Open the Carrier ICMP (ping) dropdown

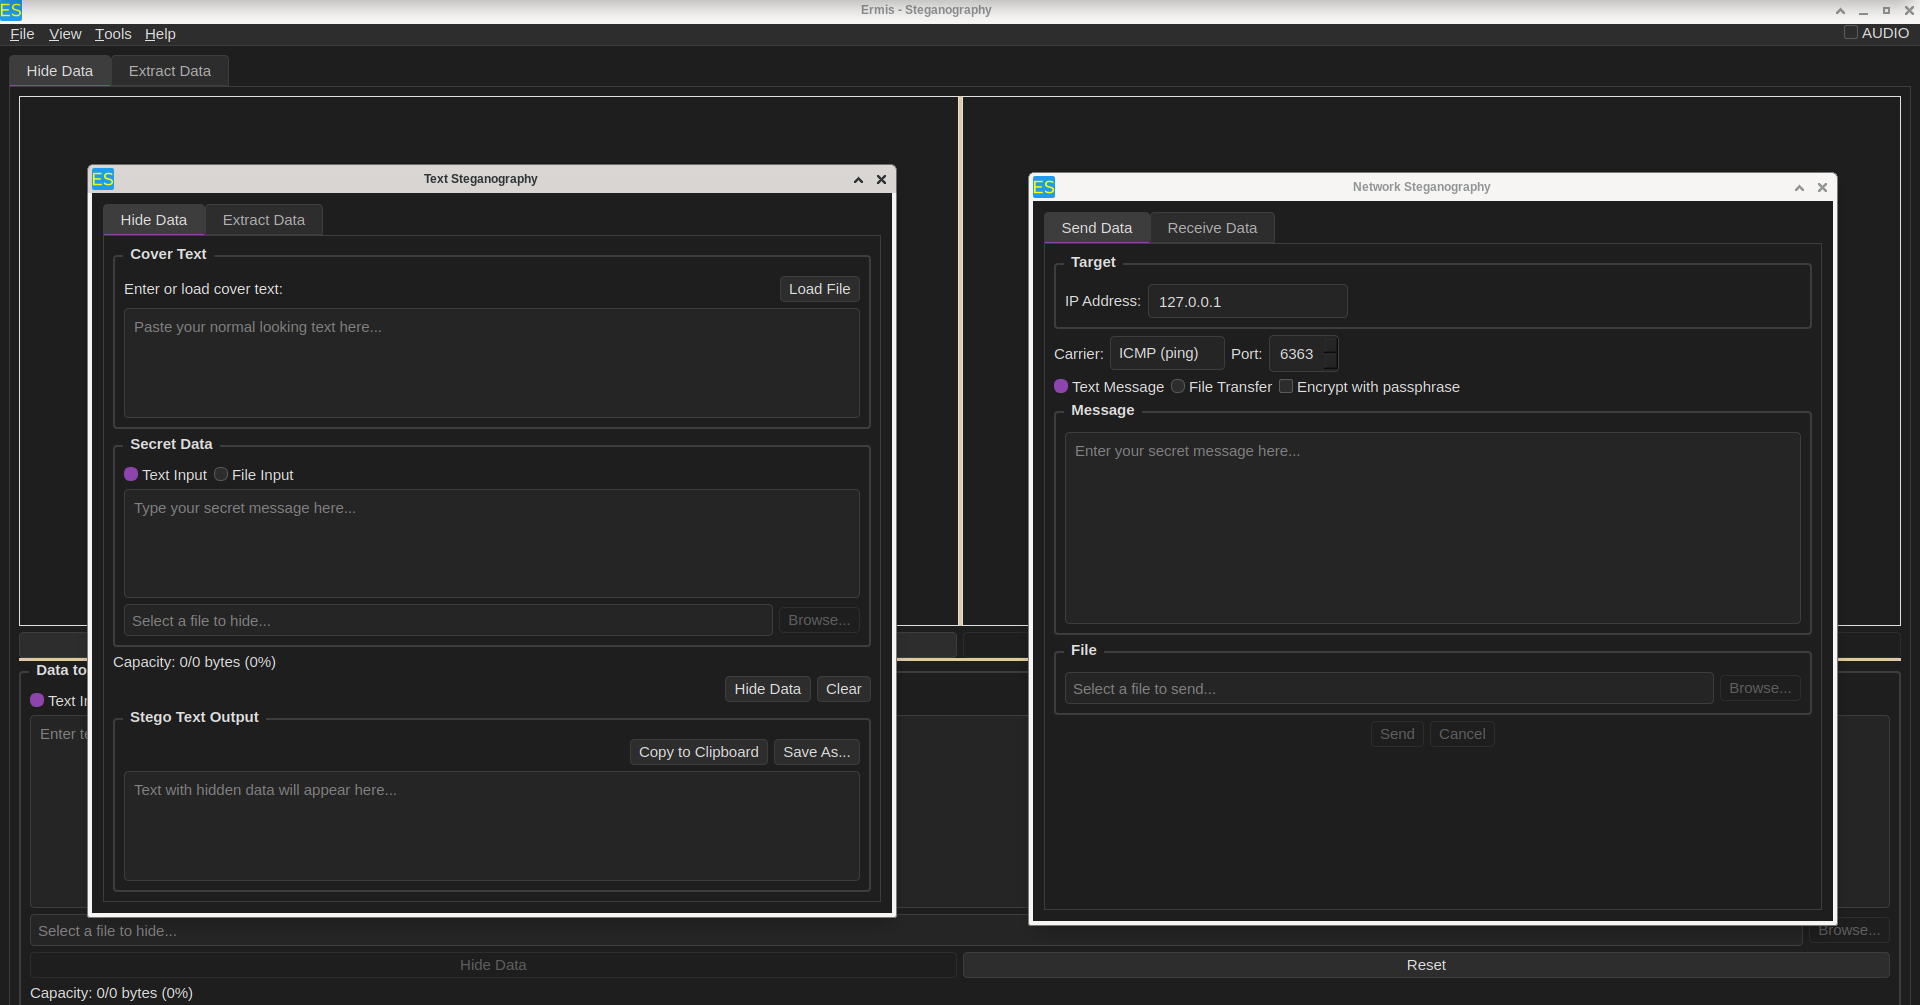click(x=1166, y=354)
